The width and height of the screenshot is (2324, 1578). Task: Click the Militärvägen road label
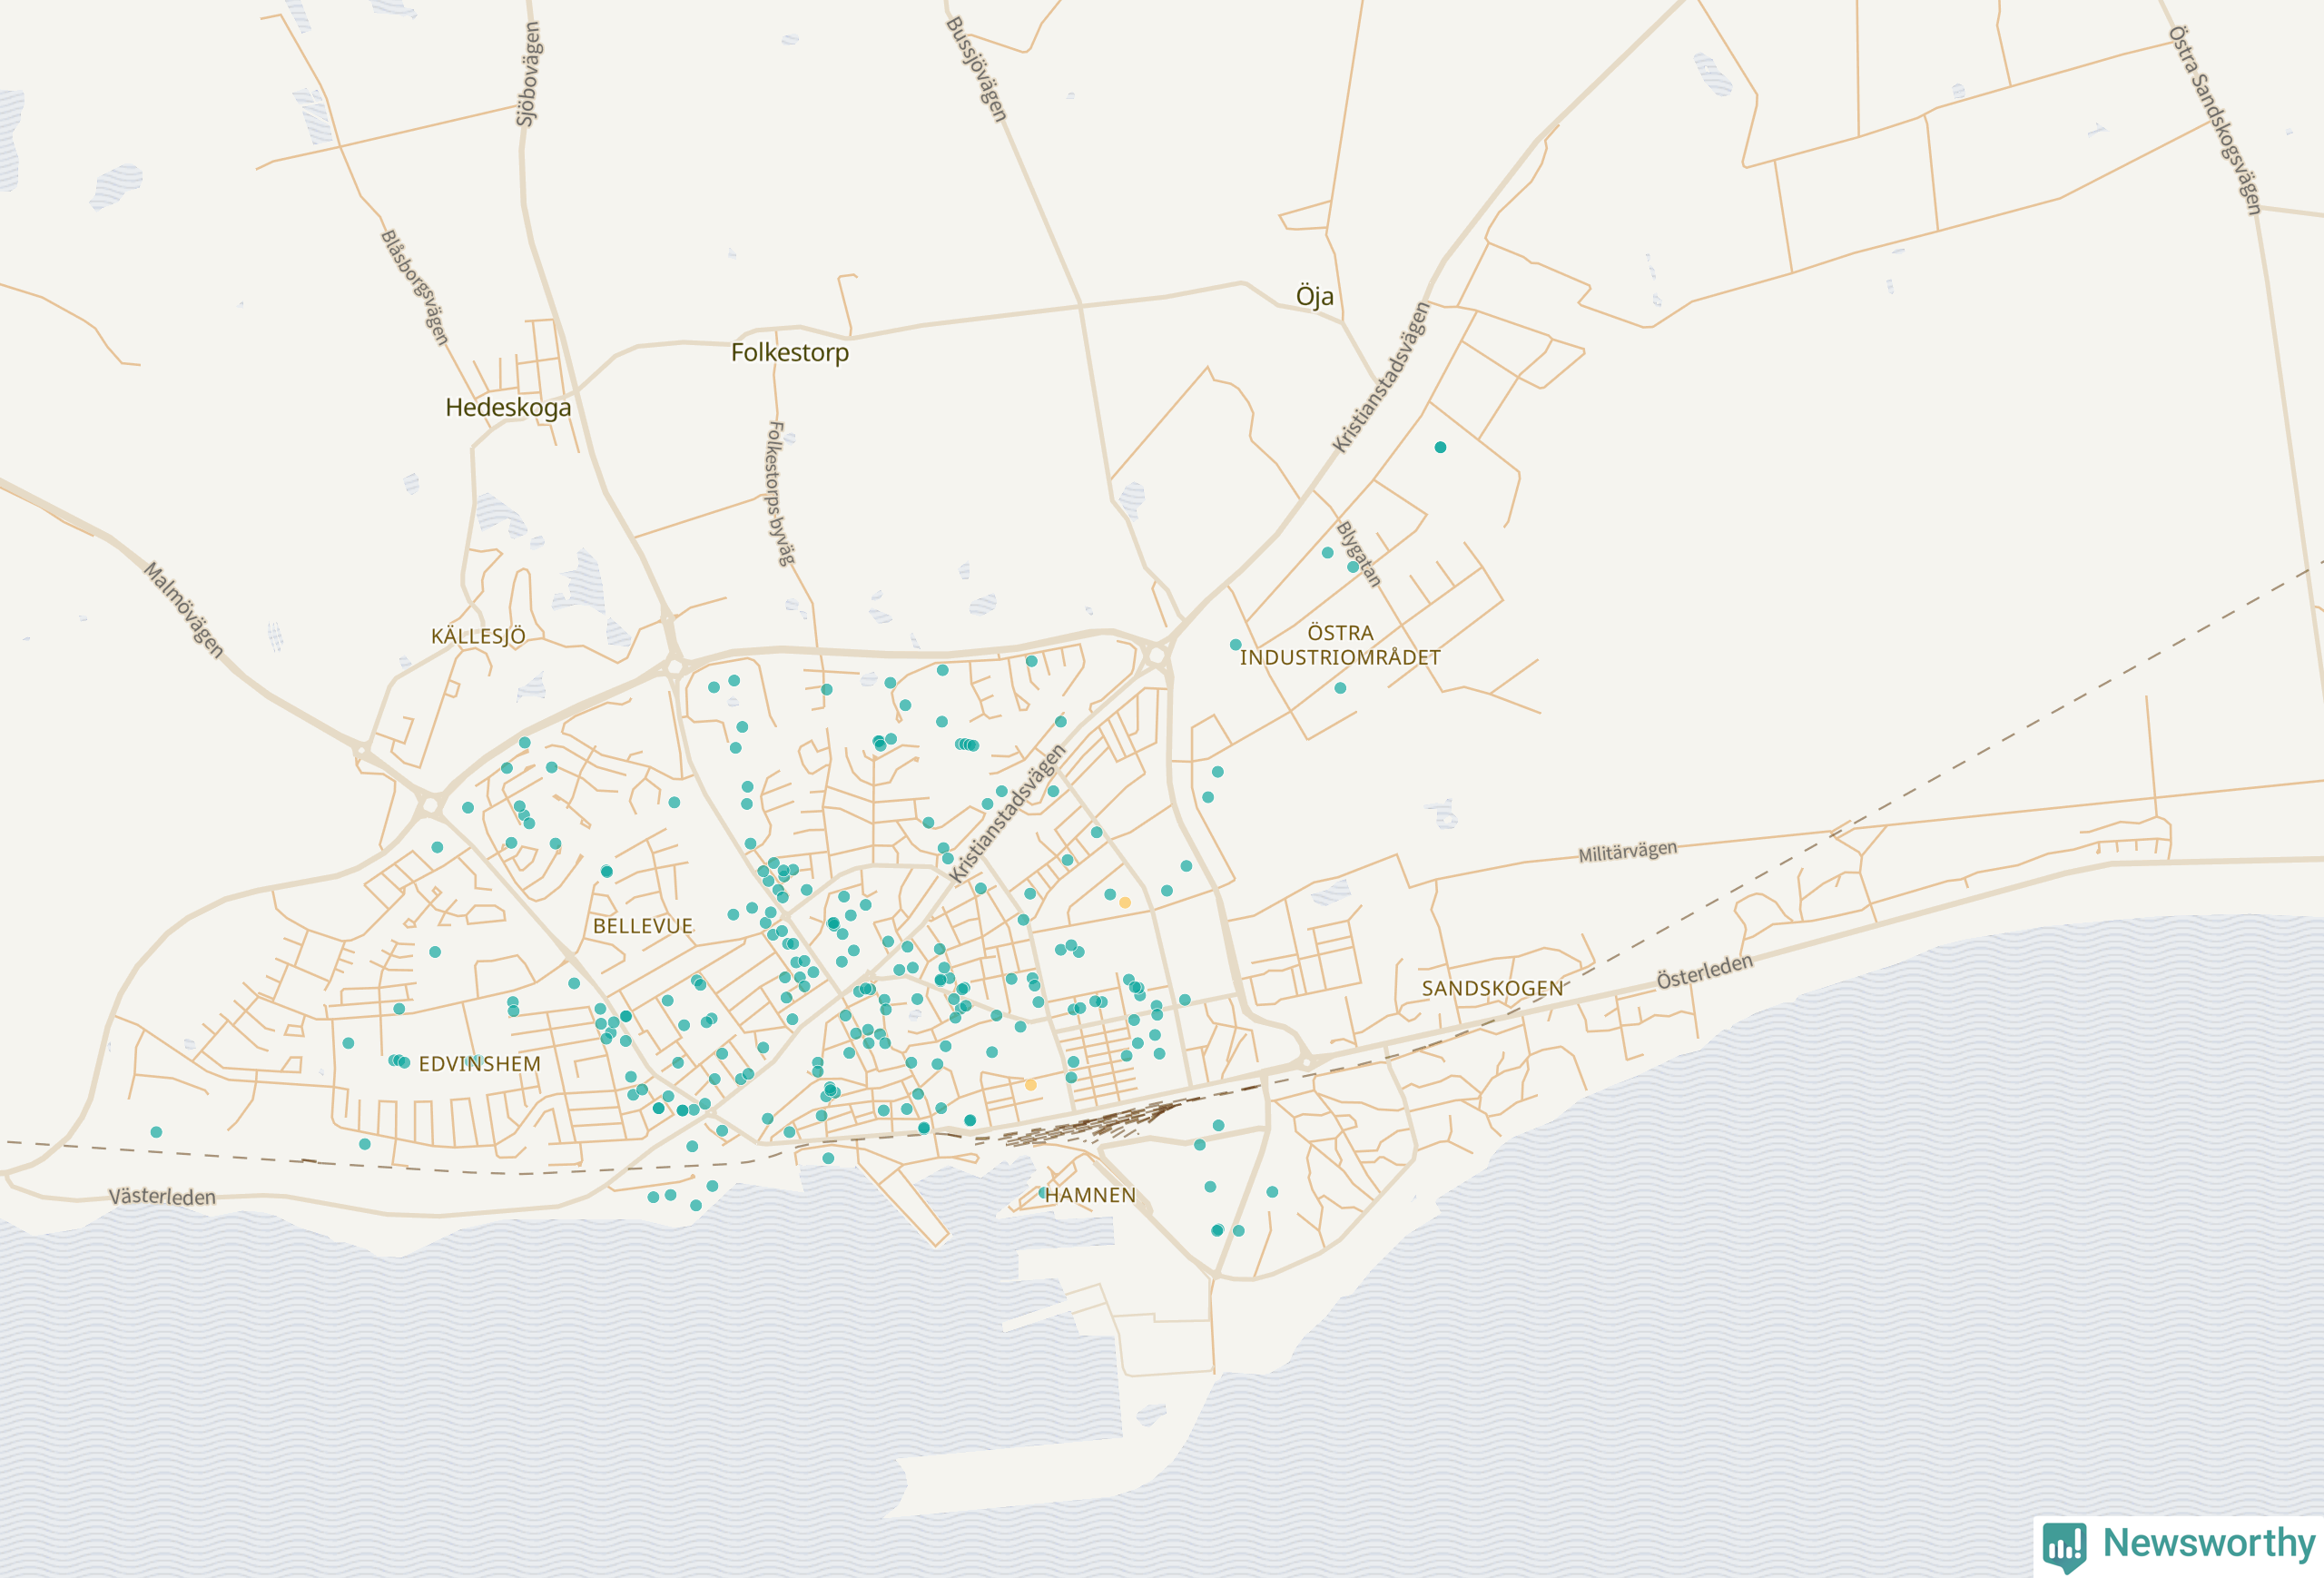point(1627,852)
